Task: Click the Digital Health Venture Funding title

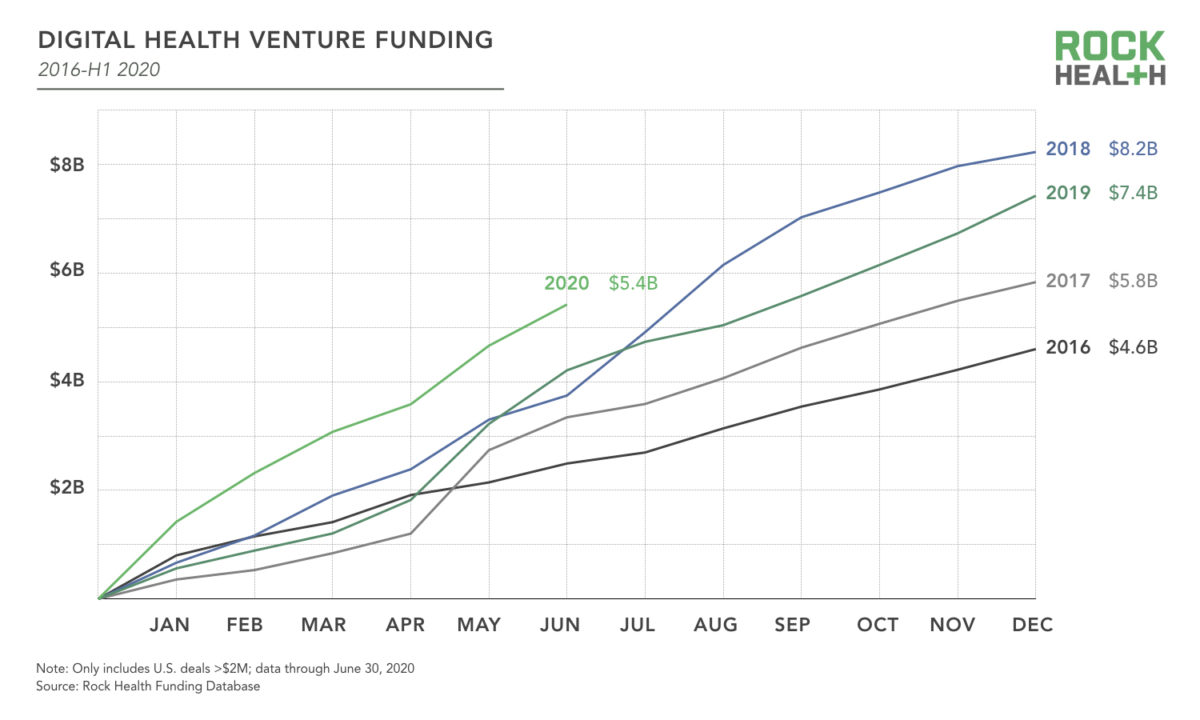Action: [x=265, y=41]
